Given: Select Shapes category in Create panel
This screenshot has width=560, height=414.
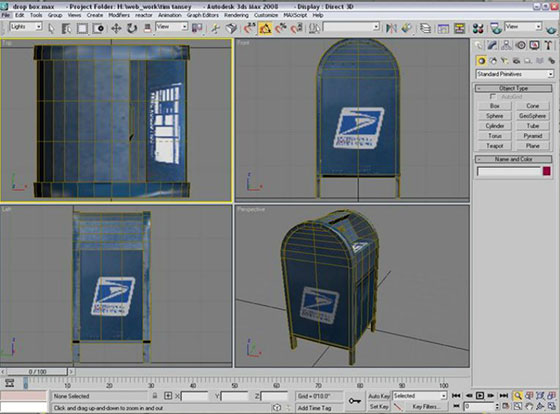Looking at the screenshot, I should pyautogui.click(x=493, y=61).
